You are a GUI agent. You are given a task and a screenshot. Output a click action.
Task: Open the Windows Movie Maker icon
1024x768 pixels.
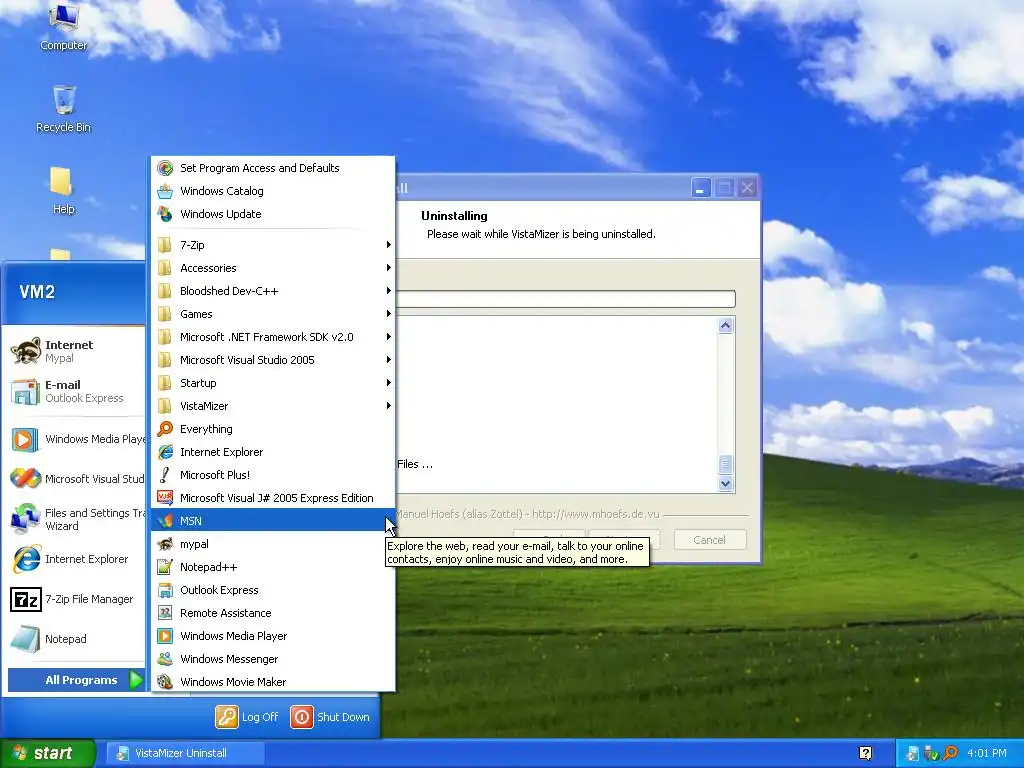coord(165,682)
